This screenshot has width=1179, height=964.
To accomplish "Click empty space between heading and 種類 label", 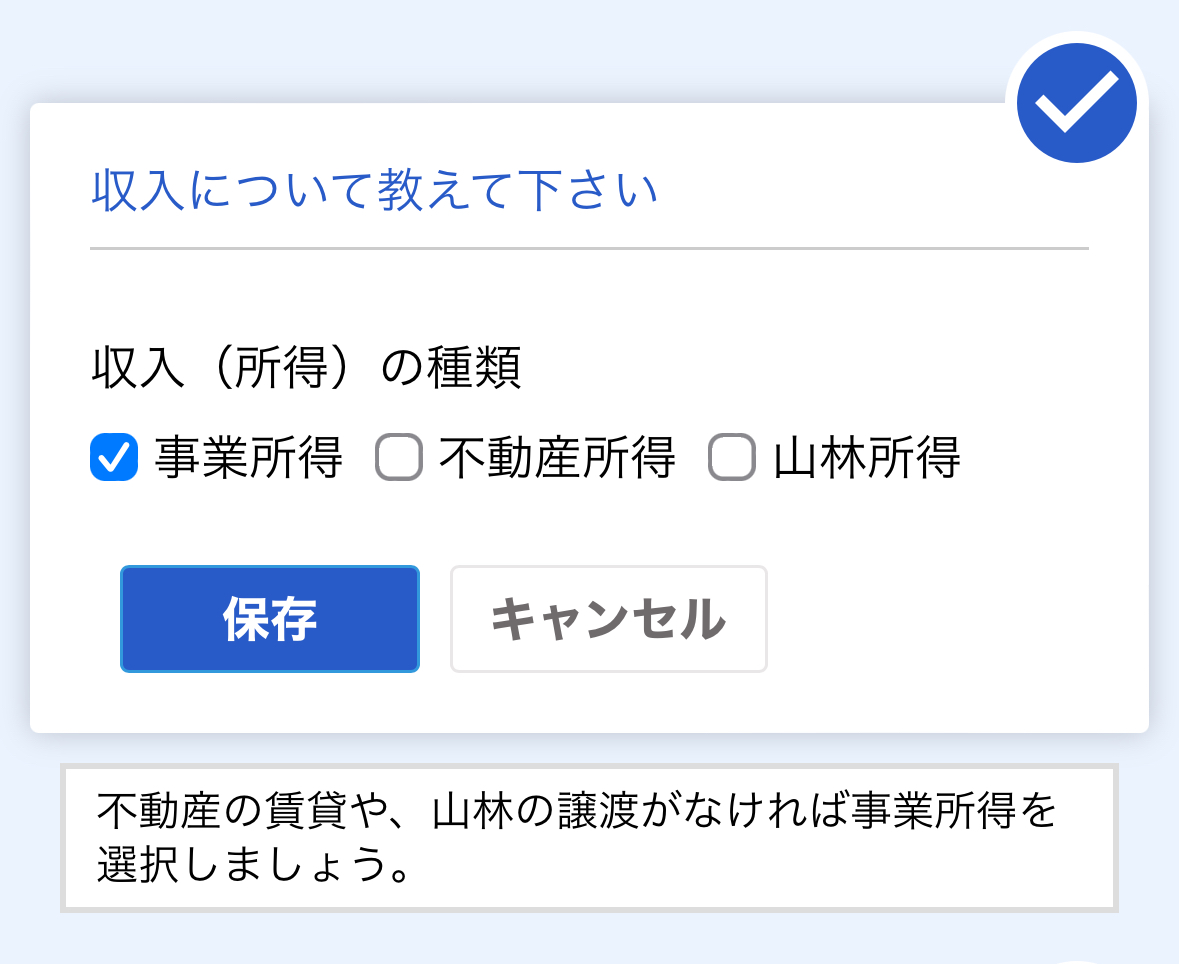I will pyautogui.click(x=590, y=296).
